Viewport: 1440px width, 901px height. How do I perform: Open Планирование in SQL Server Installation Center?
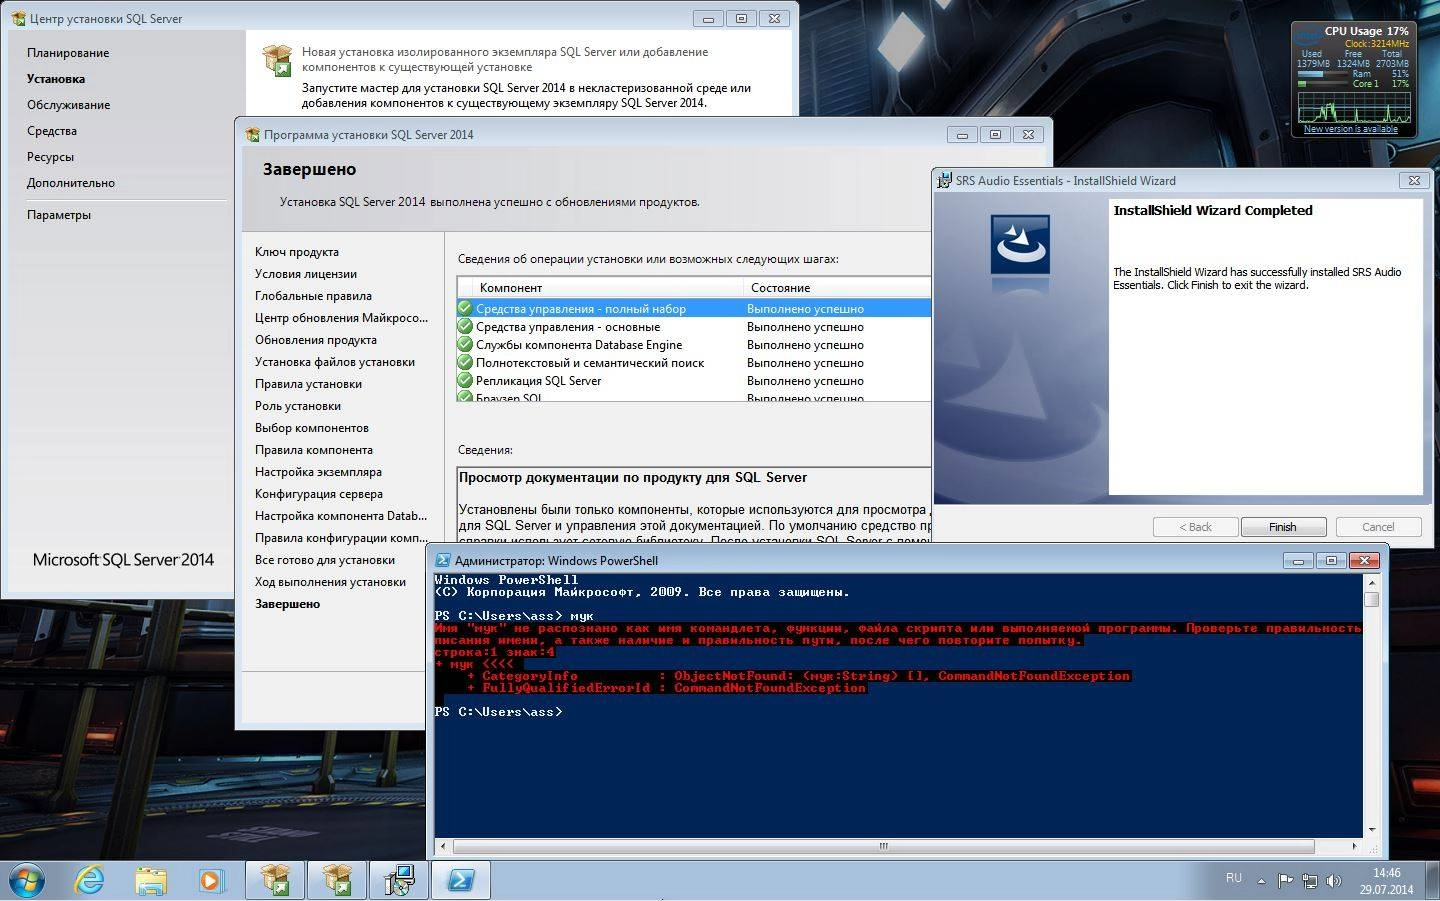(x=68, y=53)
